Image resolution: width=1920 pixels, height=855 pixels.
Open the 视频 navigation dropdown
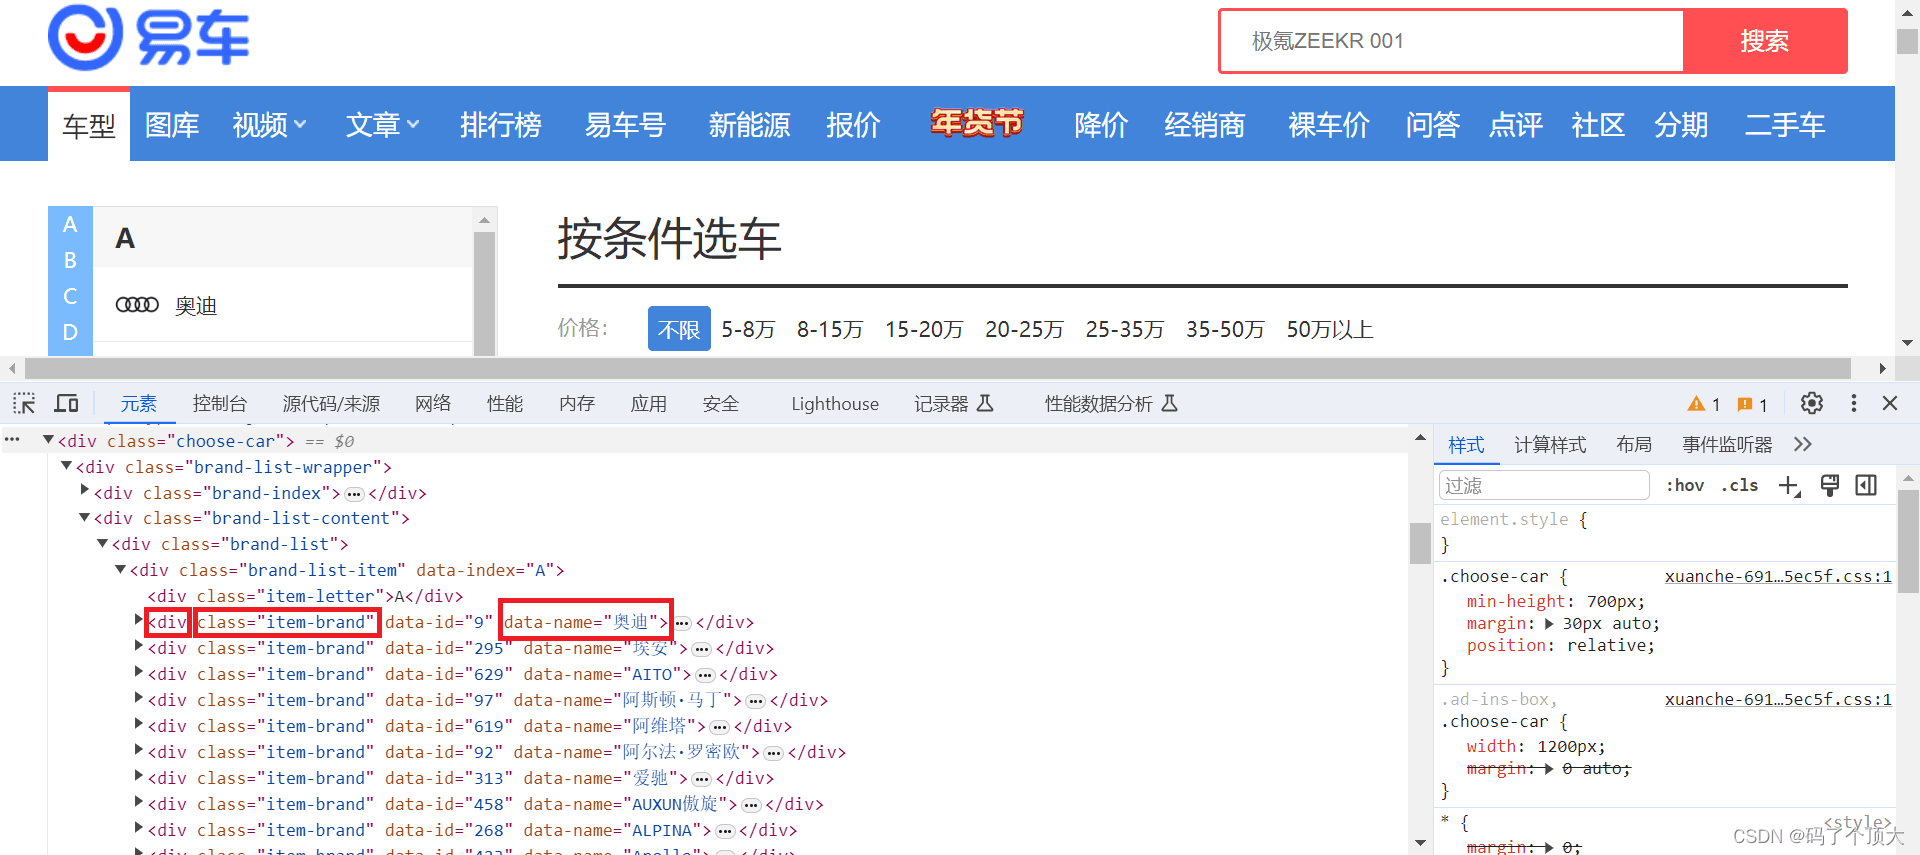[x=269, y=125]
